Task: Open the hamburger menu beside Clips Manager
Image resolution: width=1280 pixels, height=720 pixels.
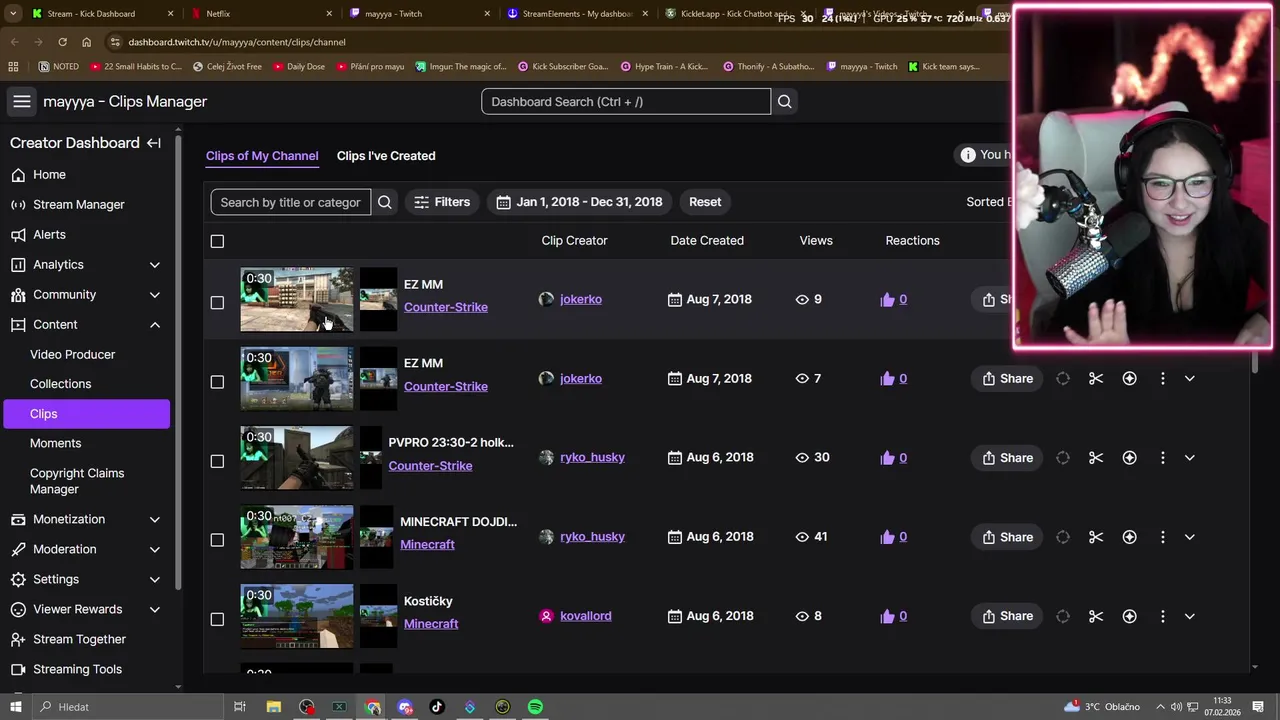Action: click(22, 101)
